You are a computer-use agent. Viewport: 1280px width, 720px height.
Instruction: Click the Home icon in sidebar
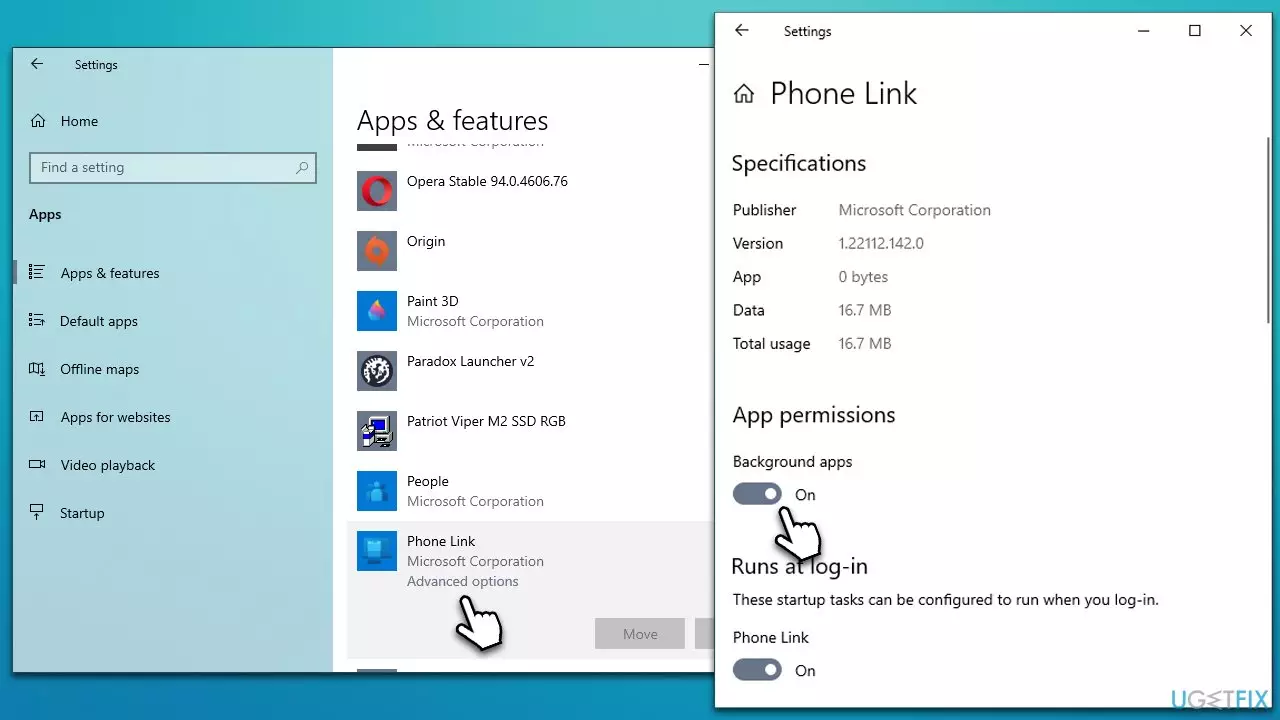coord(38,121)
